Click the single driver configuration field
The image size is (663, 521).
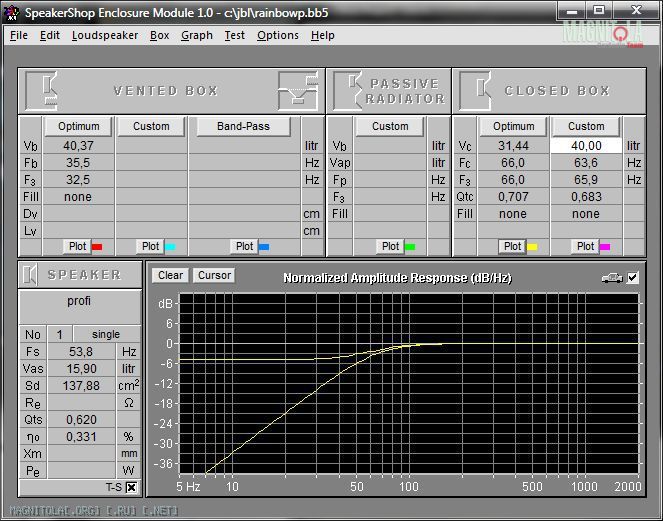(x=107, y=335)
